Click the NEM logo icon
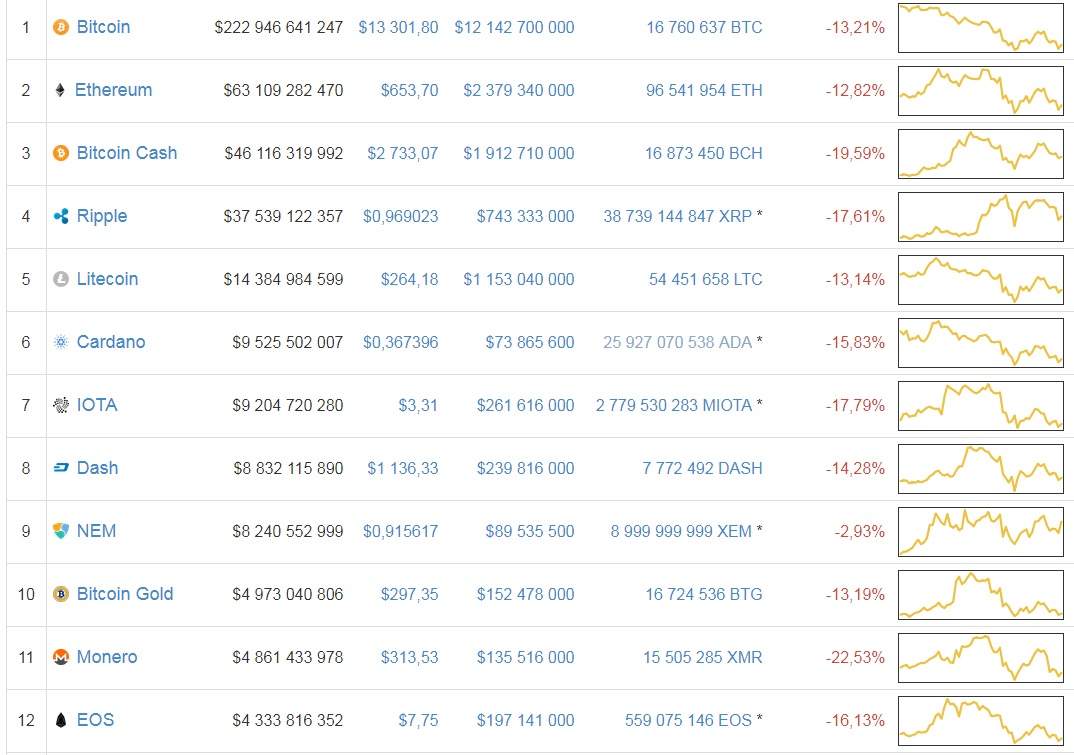Viewport: 1074px width, 755px height. pyautogui.click(x=61, y=531)
